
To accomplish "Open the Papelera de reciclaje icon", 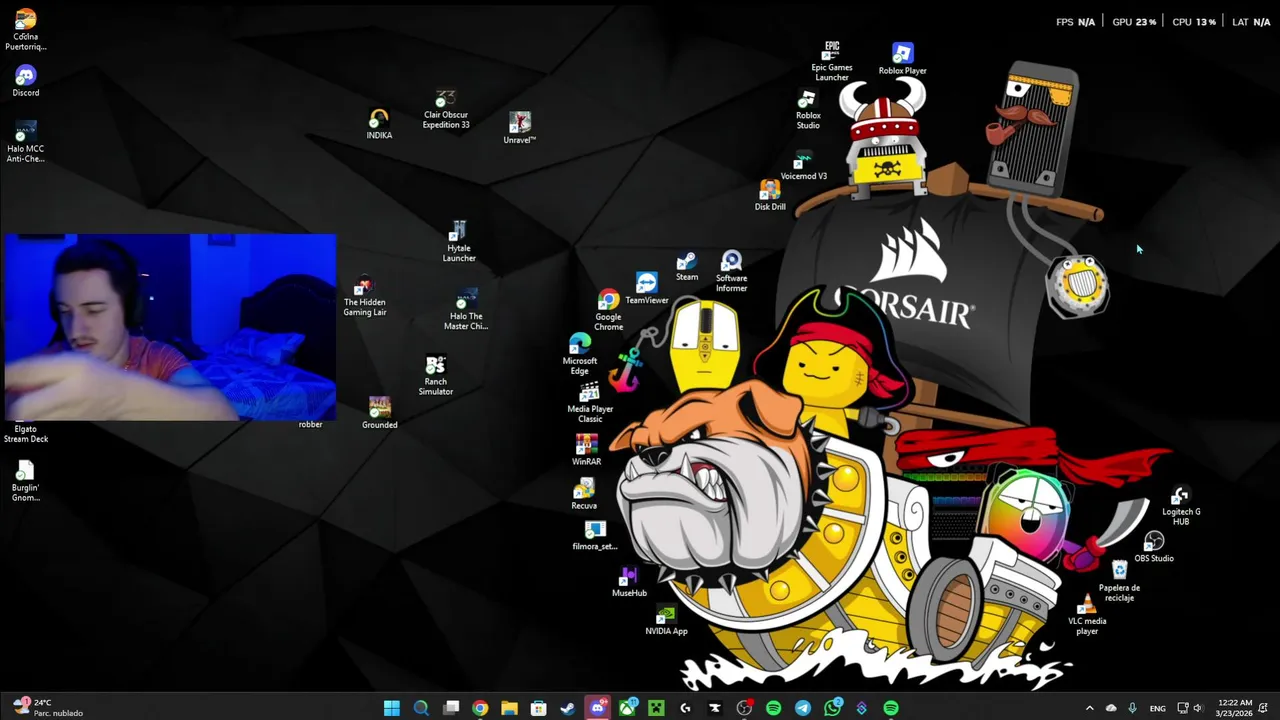I will point(1119,581).
